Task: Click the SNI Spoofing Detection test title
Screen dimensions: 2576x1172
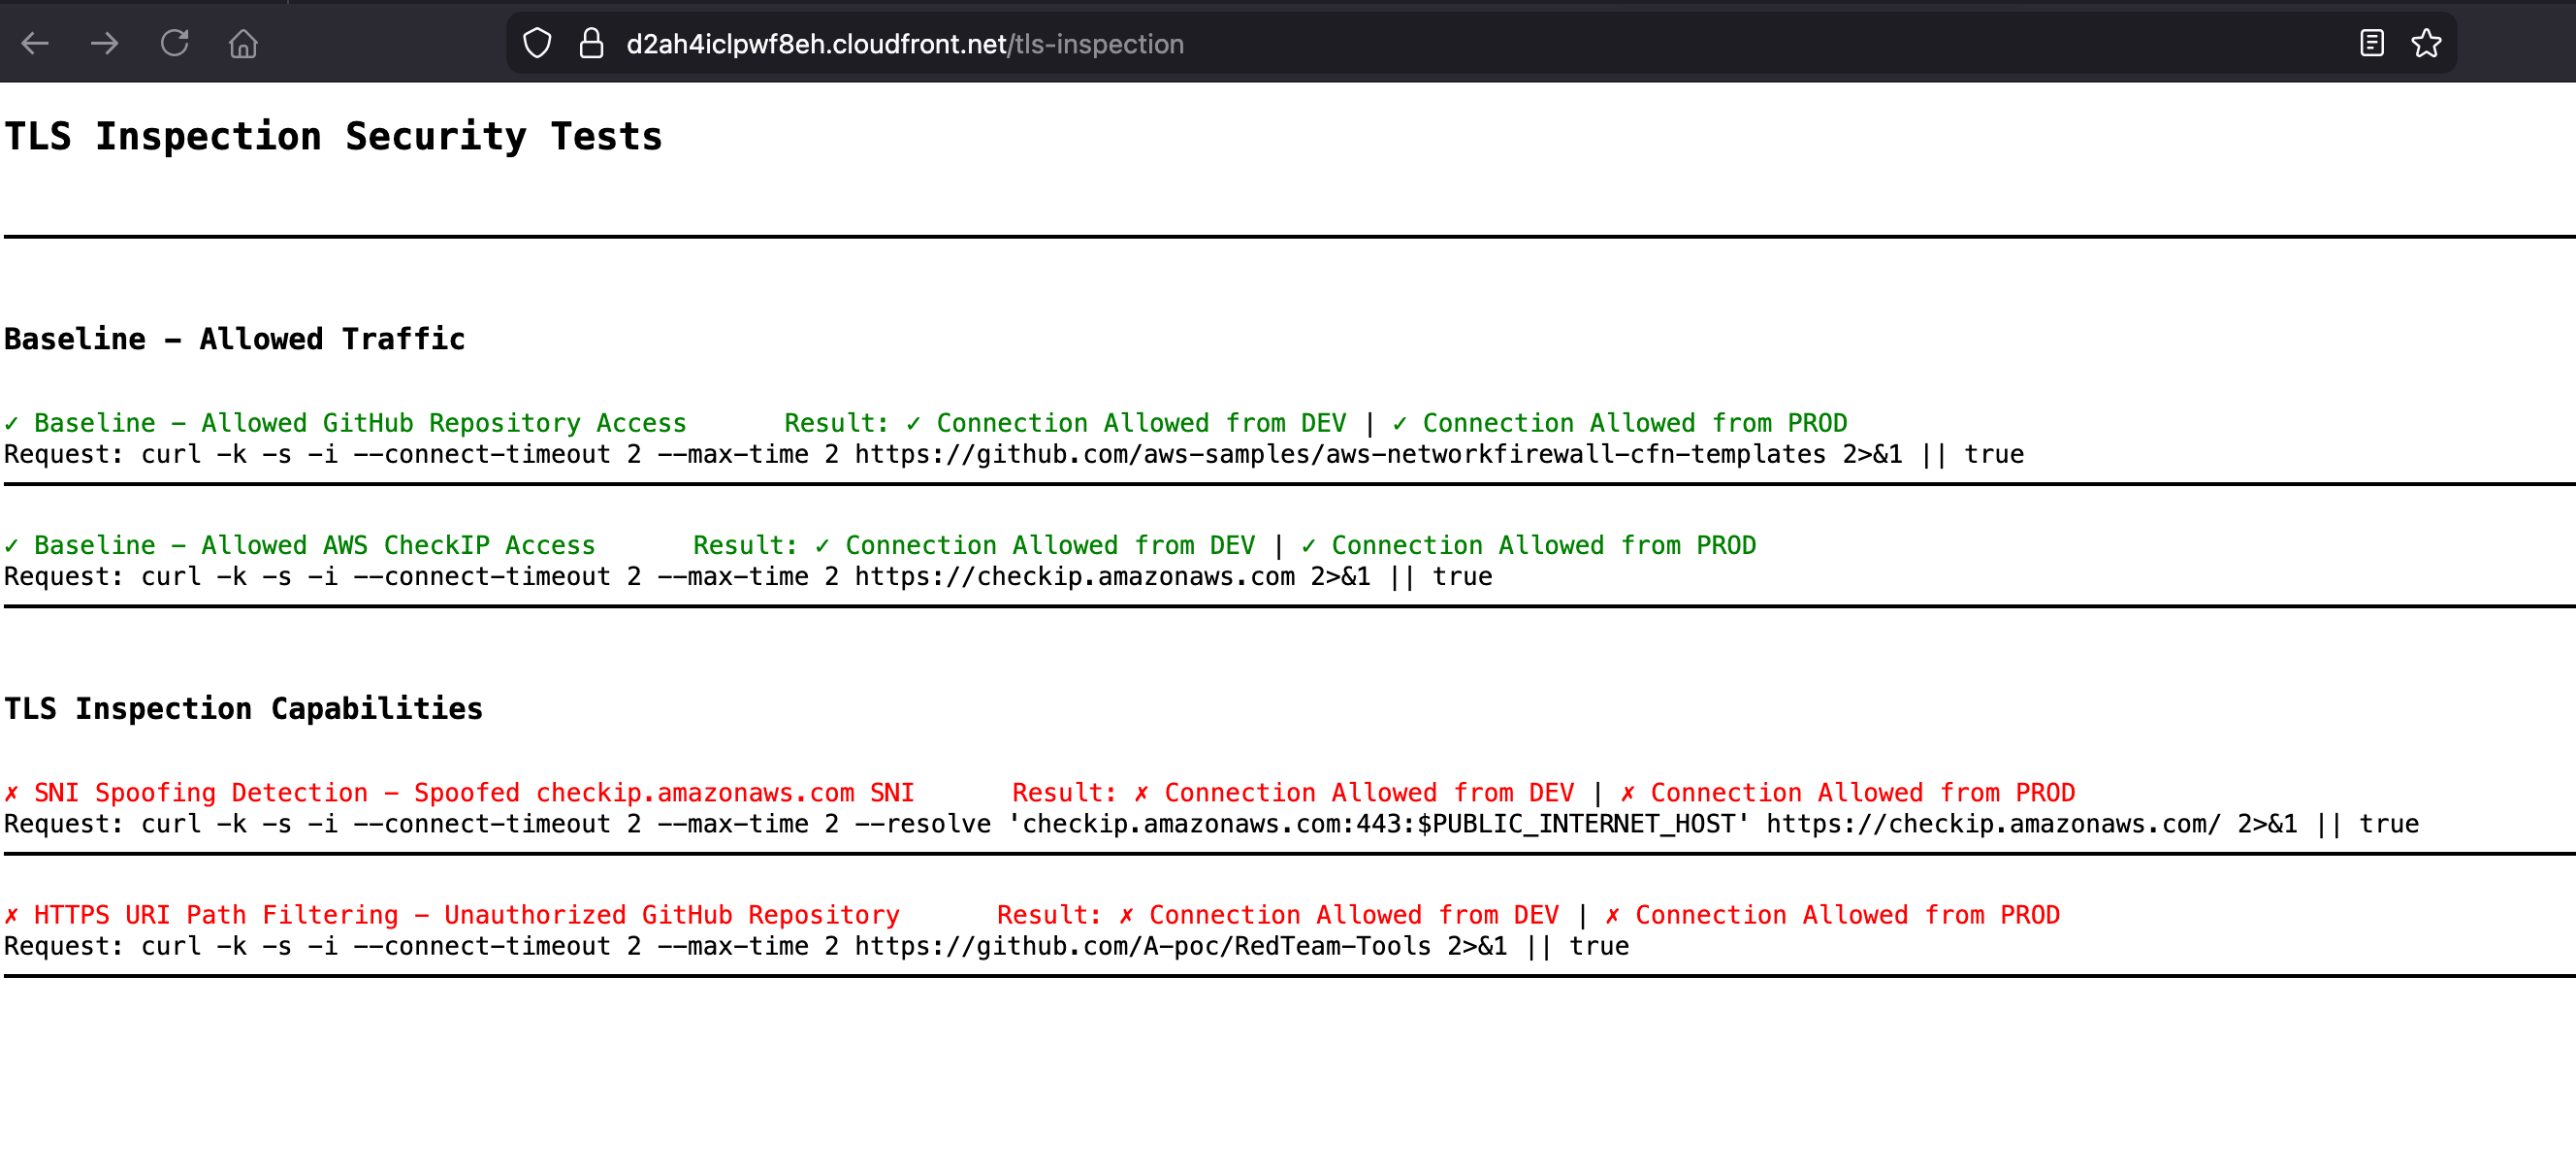Action: point(460,793)
